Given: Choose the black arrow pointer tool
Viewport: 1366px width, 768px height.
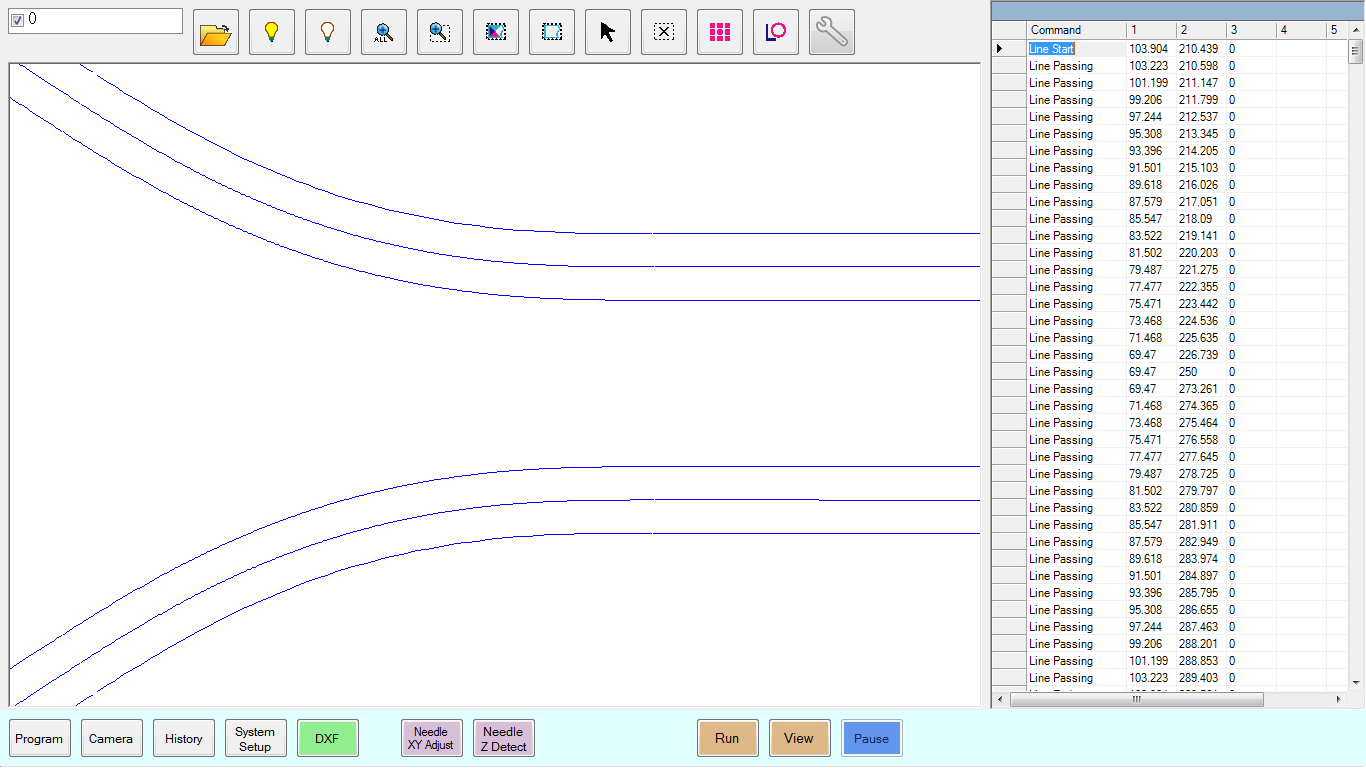Looking at the screenshot, I should click(607, 32).
